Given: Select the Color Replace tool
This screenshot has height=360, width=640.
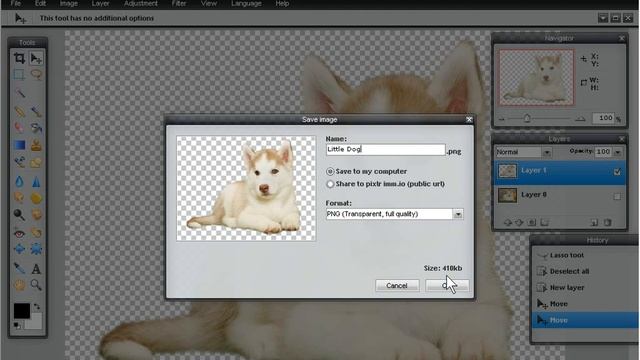Looking at the screenshot, I should (x=19, y=162).
